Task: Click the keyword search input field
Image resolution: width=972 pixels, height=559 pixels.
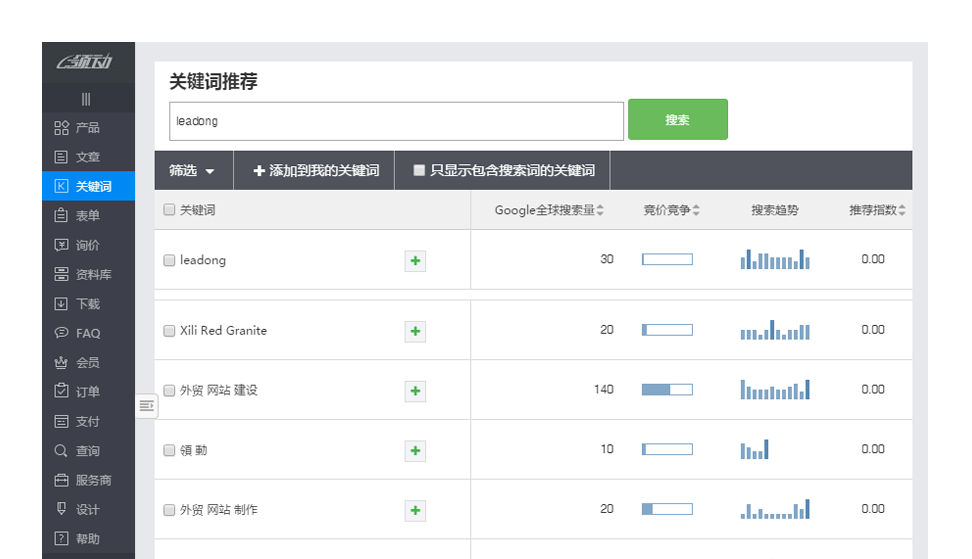Action: 396,121
